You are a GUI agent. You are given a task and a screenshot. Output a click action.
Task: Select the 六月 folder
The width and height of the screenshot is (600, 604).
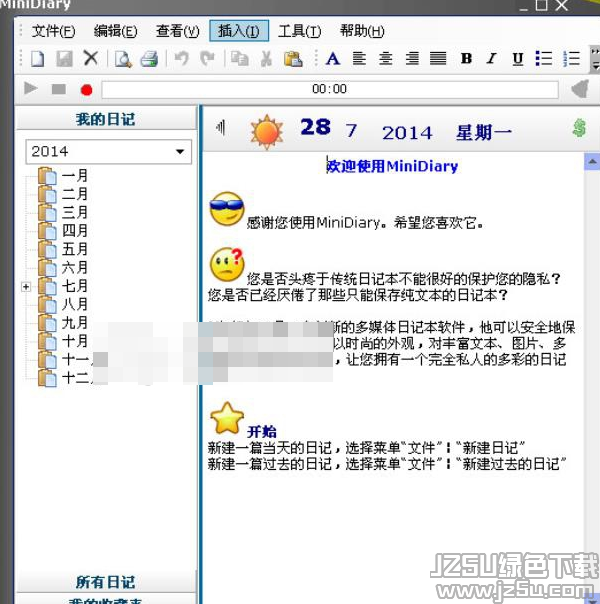click(64, 267)
